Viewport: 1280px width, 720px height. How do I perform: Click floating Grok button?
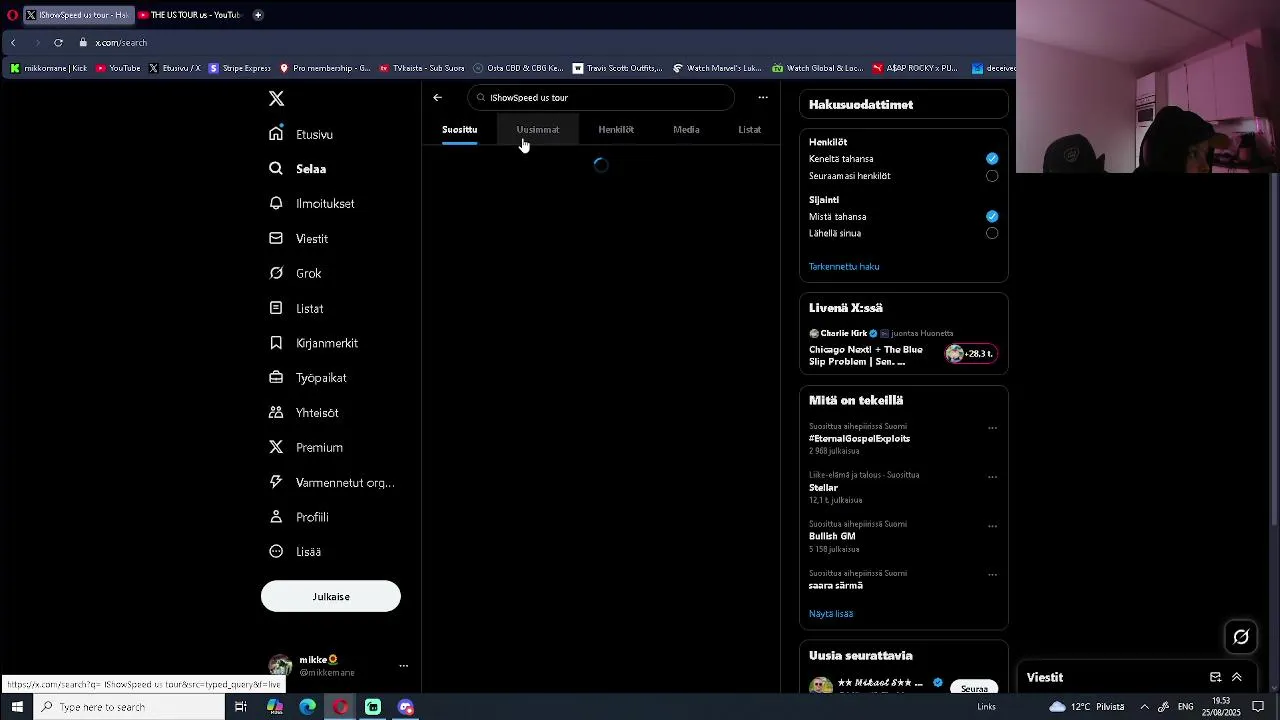(1241, 637)
